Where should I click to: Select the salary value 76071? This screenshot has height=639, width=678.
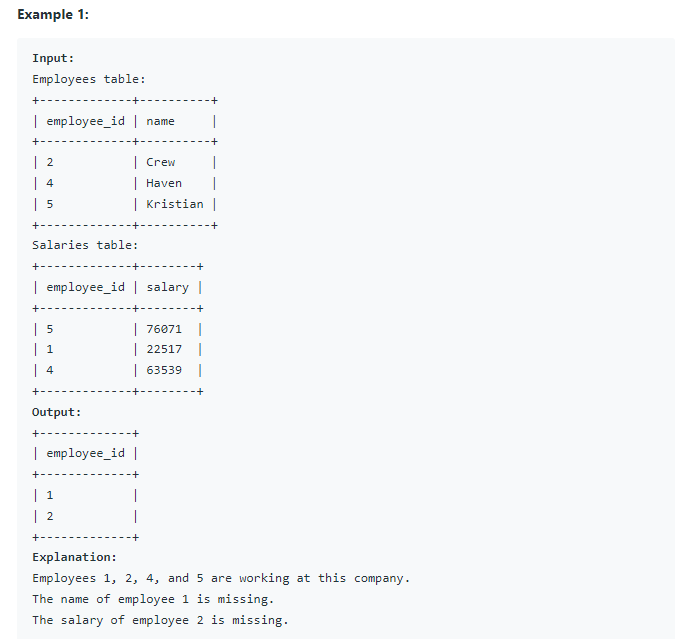[x=164, y=329]
